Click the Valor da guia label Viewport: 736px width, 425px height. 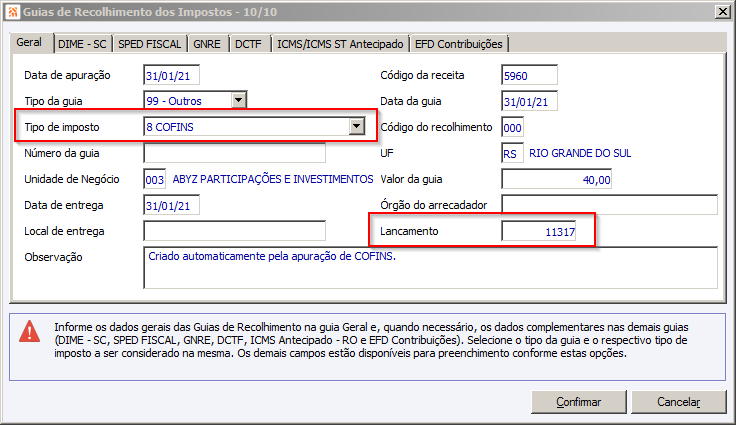click(411, 179)
